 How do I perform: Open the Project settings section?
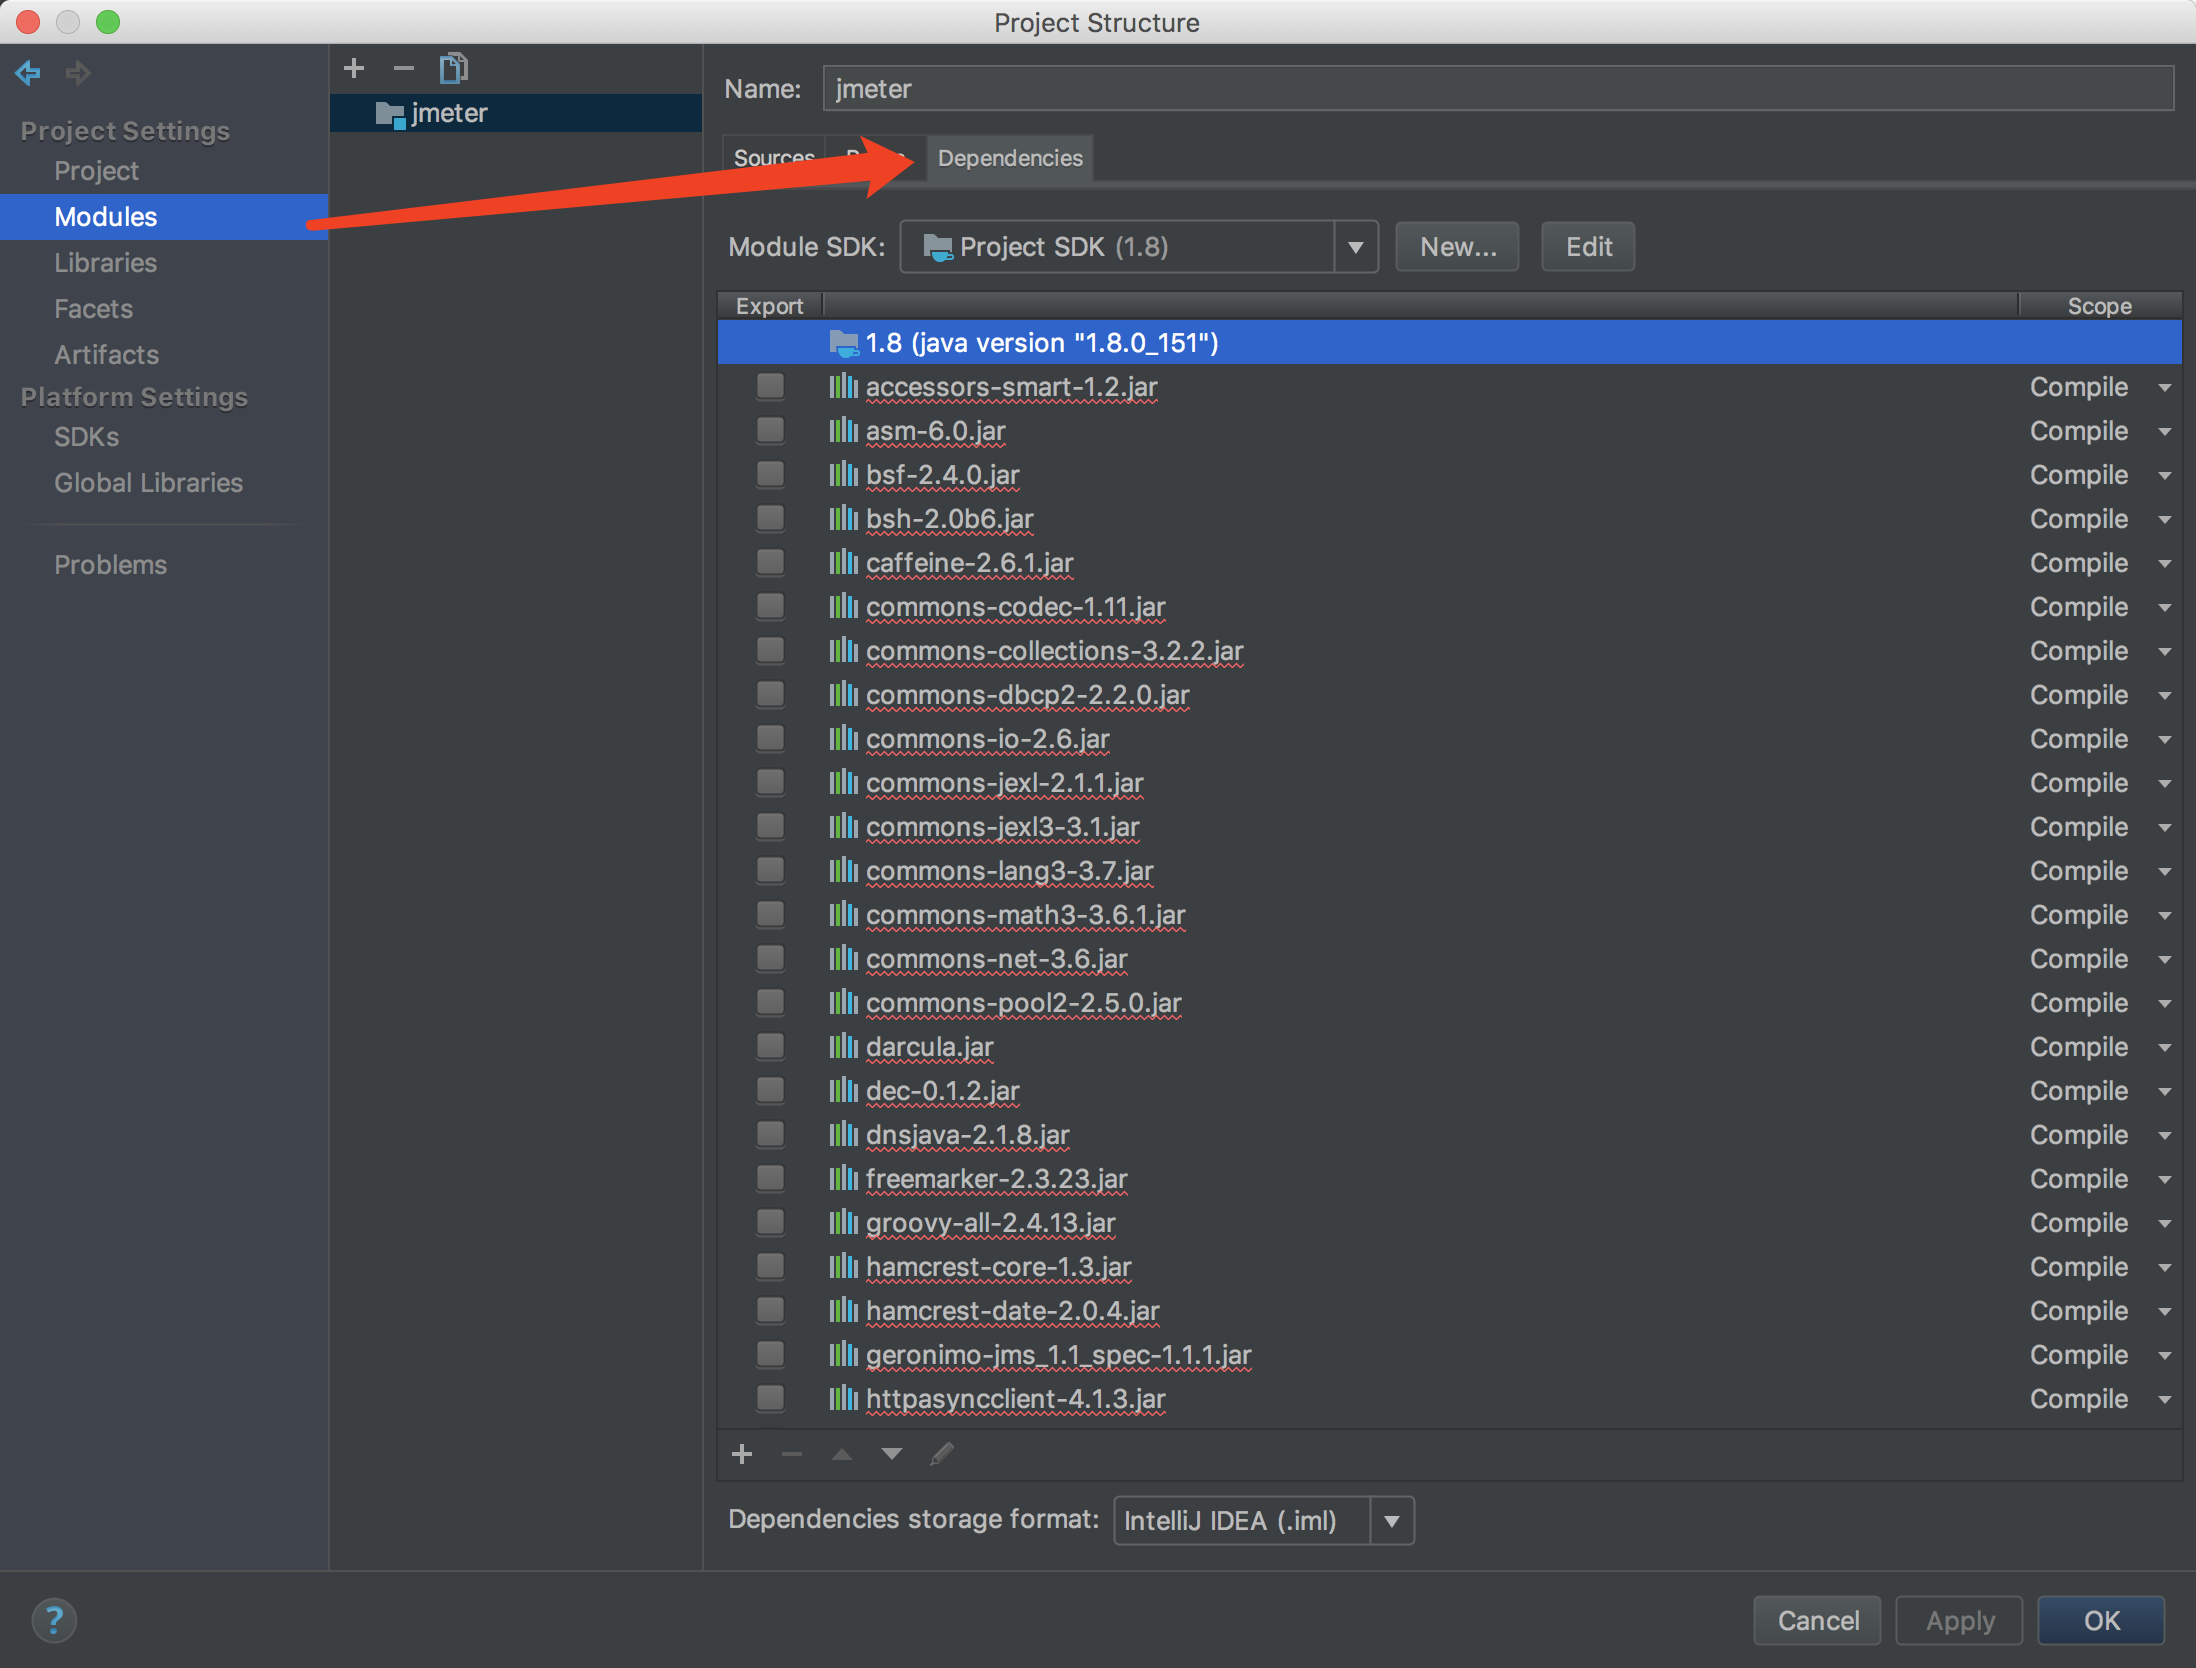(x=96, y=171)
